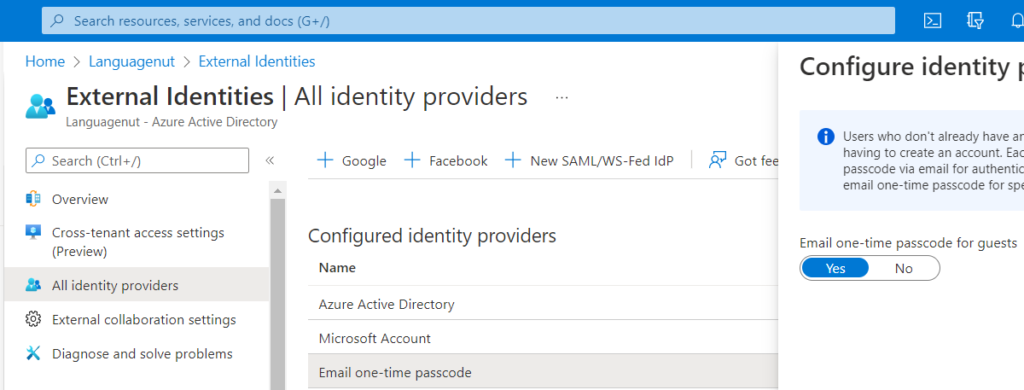Open the notifications bell icon
The image size is (1024, 390).
(1016, 21)
